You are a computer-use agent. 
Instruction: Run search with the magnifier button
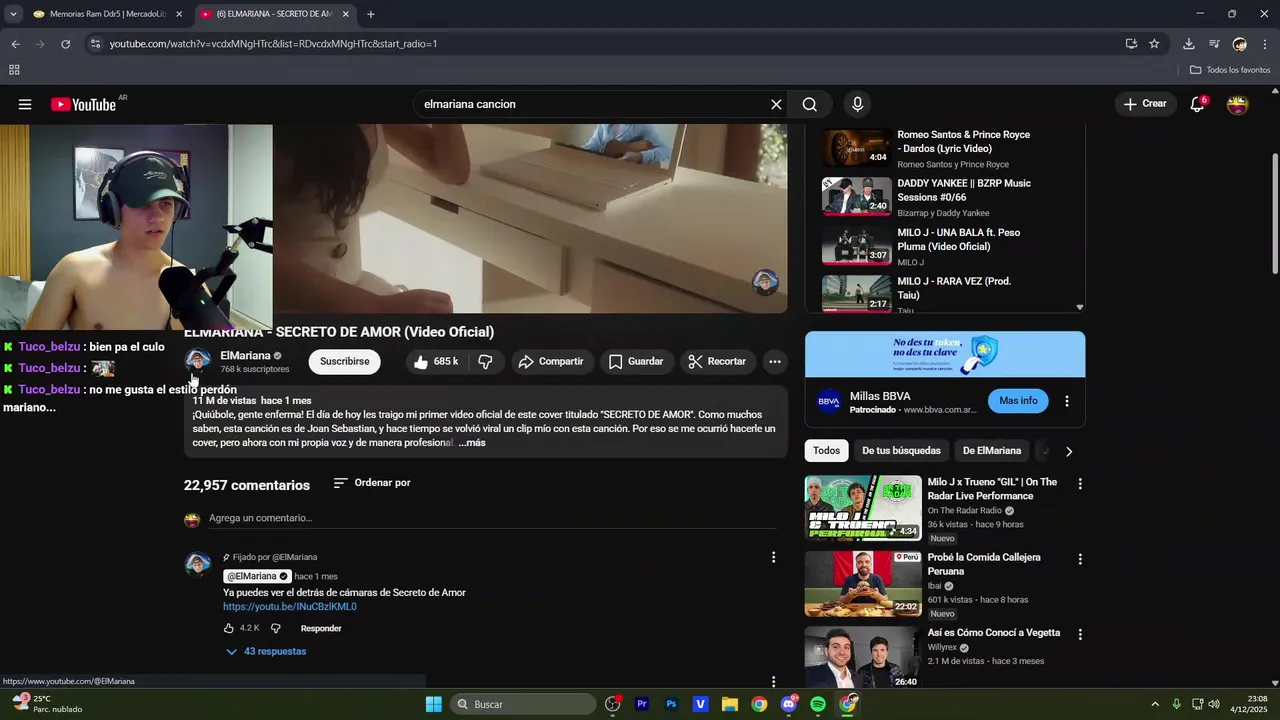tap(810, 104)
